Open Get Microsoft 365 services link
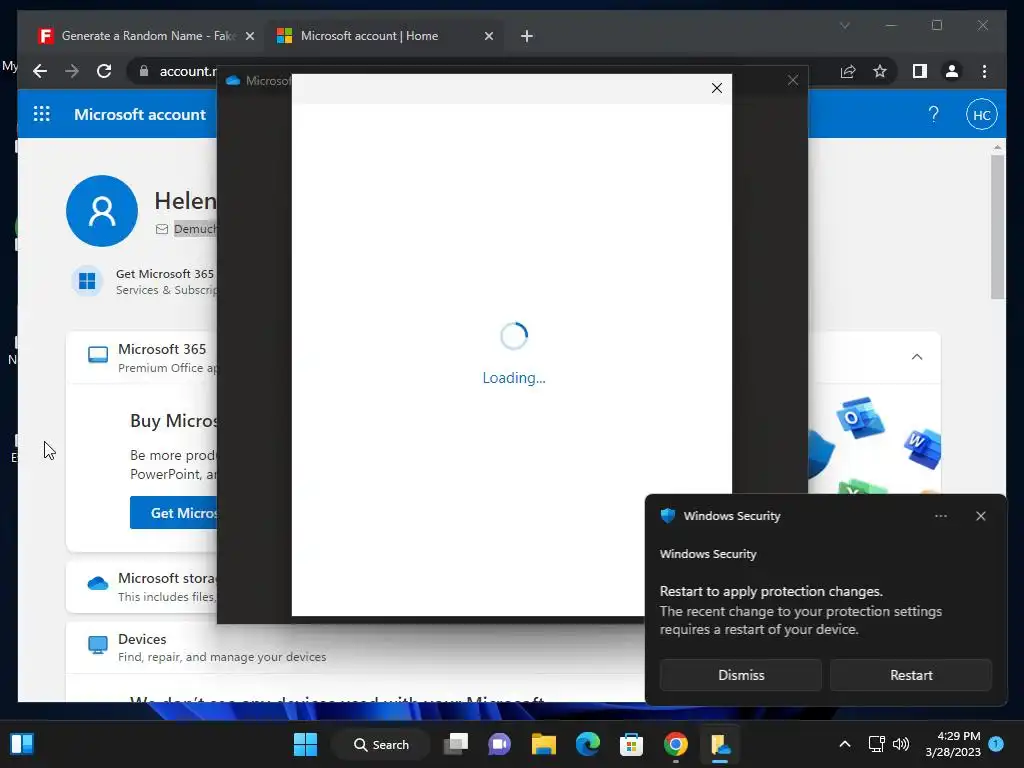The width and height of the screenshot is (1024, 768). 144,281
